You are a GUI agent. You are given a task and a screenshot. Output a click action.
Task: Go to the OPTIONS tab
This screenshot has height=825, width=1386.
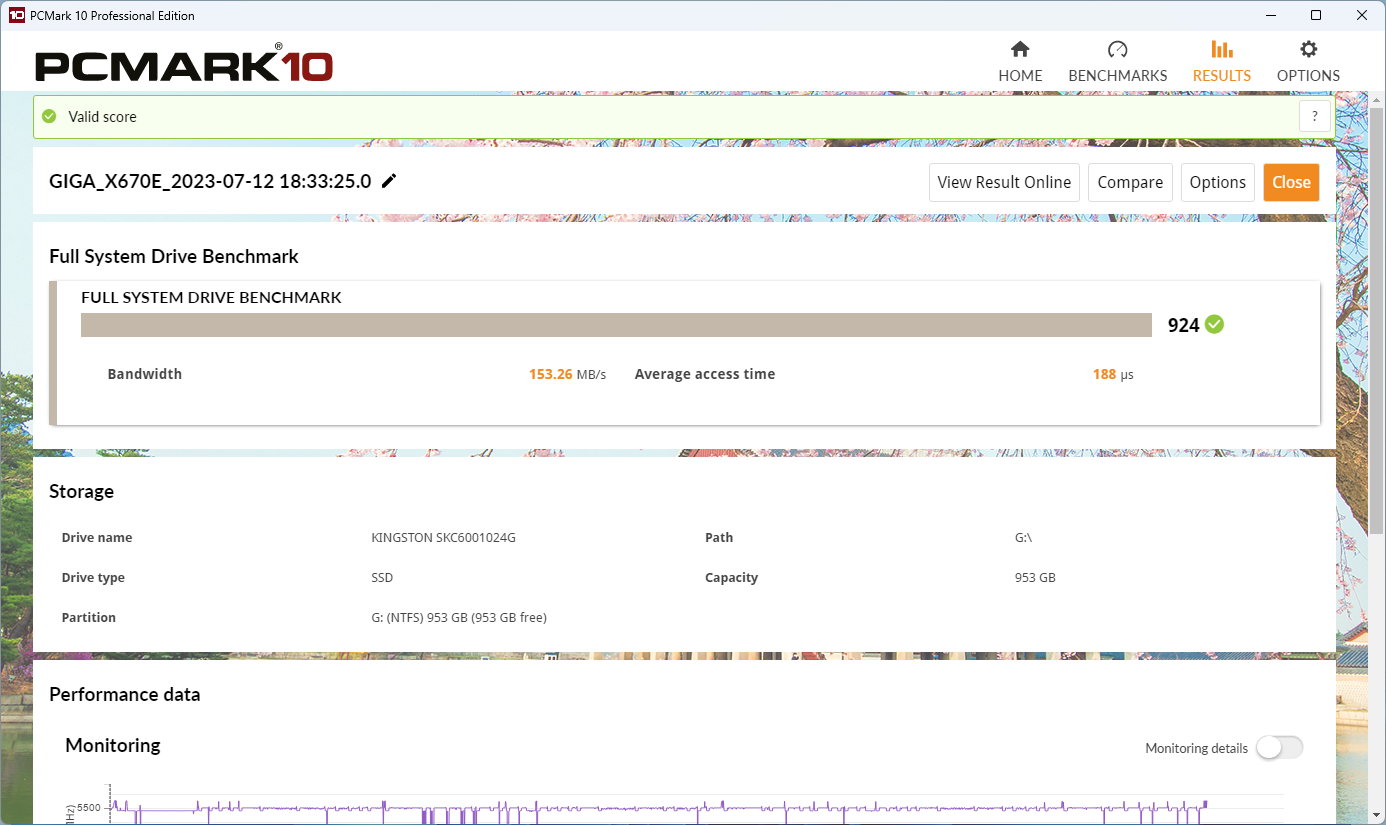[1308, 62]
